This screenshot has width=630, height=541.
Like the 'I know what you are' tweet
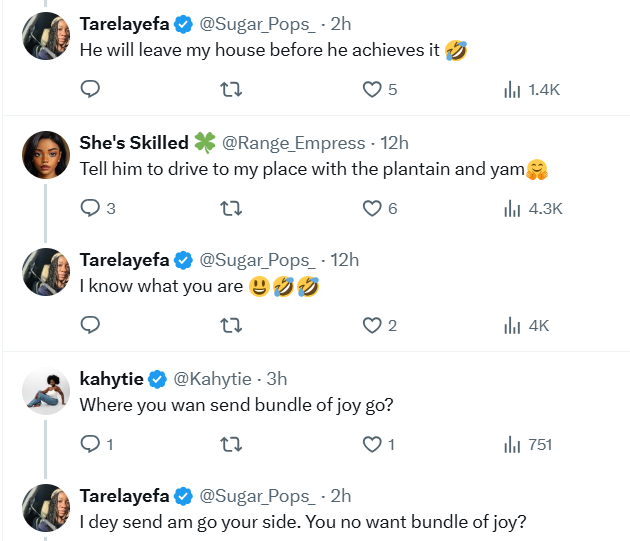click(x=372, y=325)
